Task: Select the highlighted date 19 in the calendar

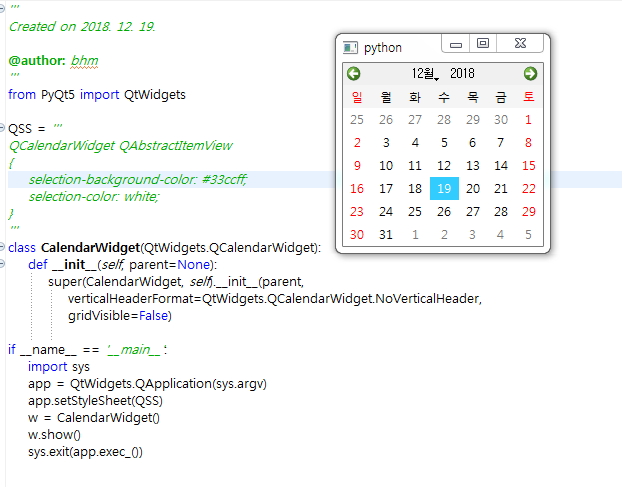Action: [444, 188]
